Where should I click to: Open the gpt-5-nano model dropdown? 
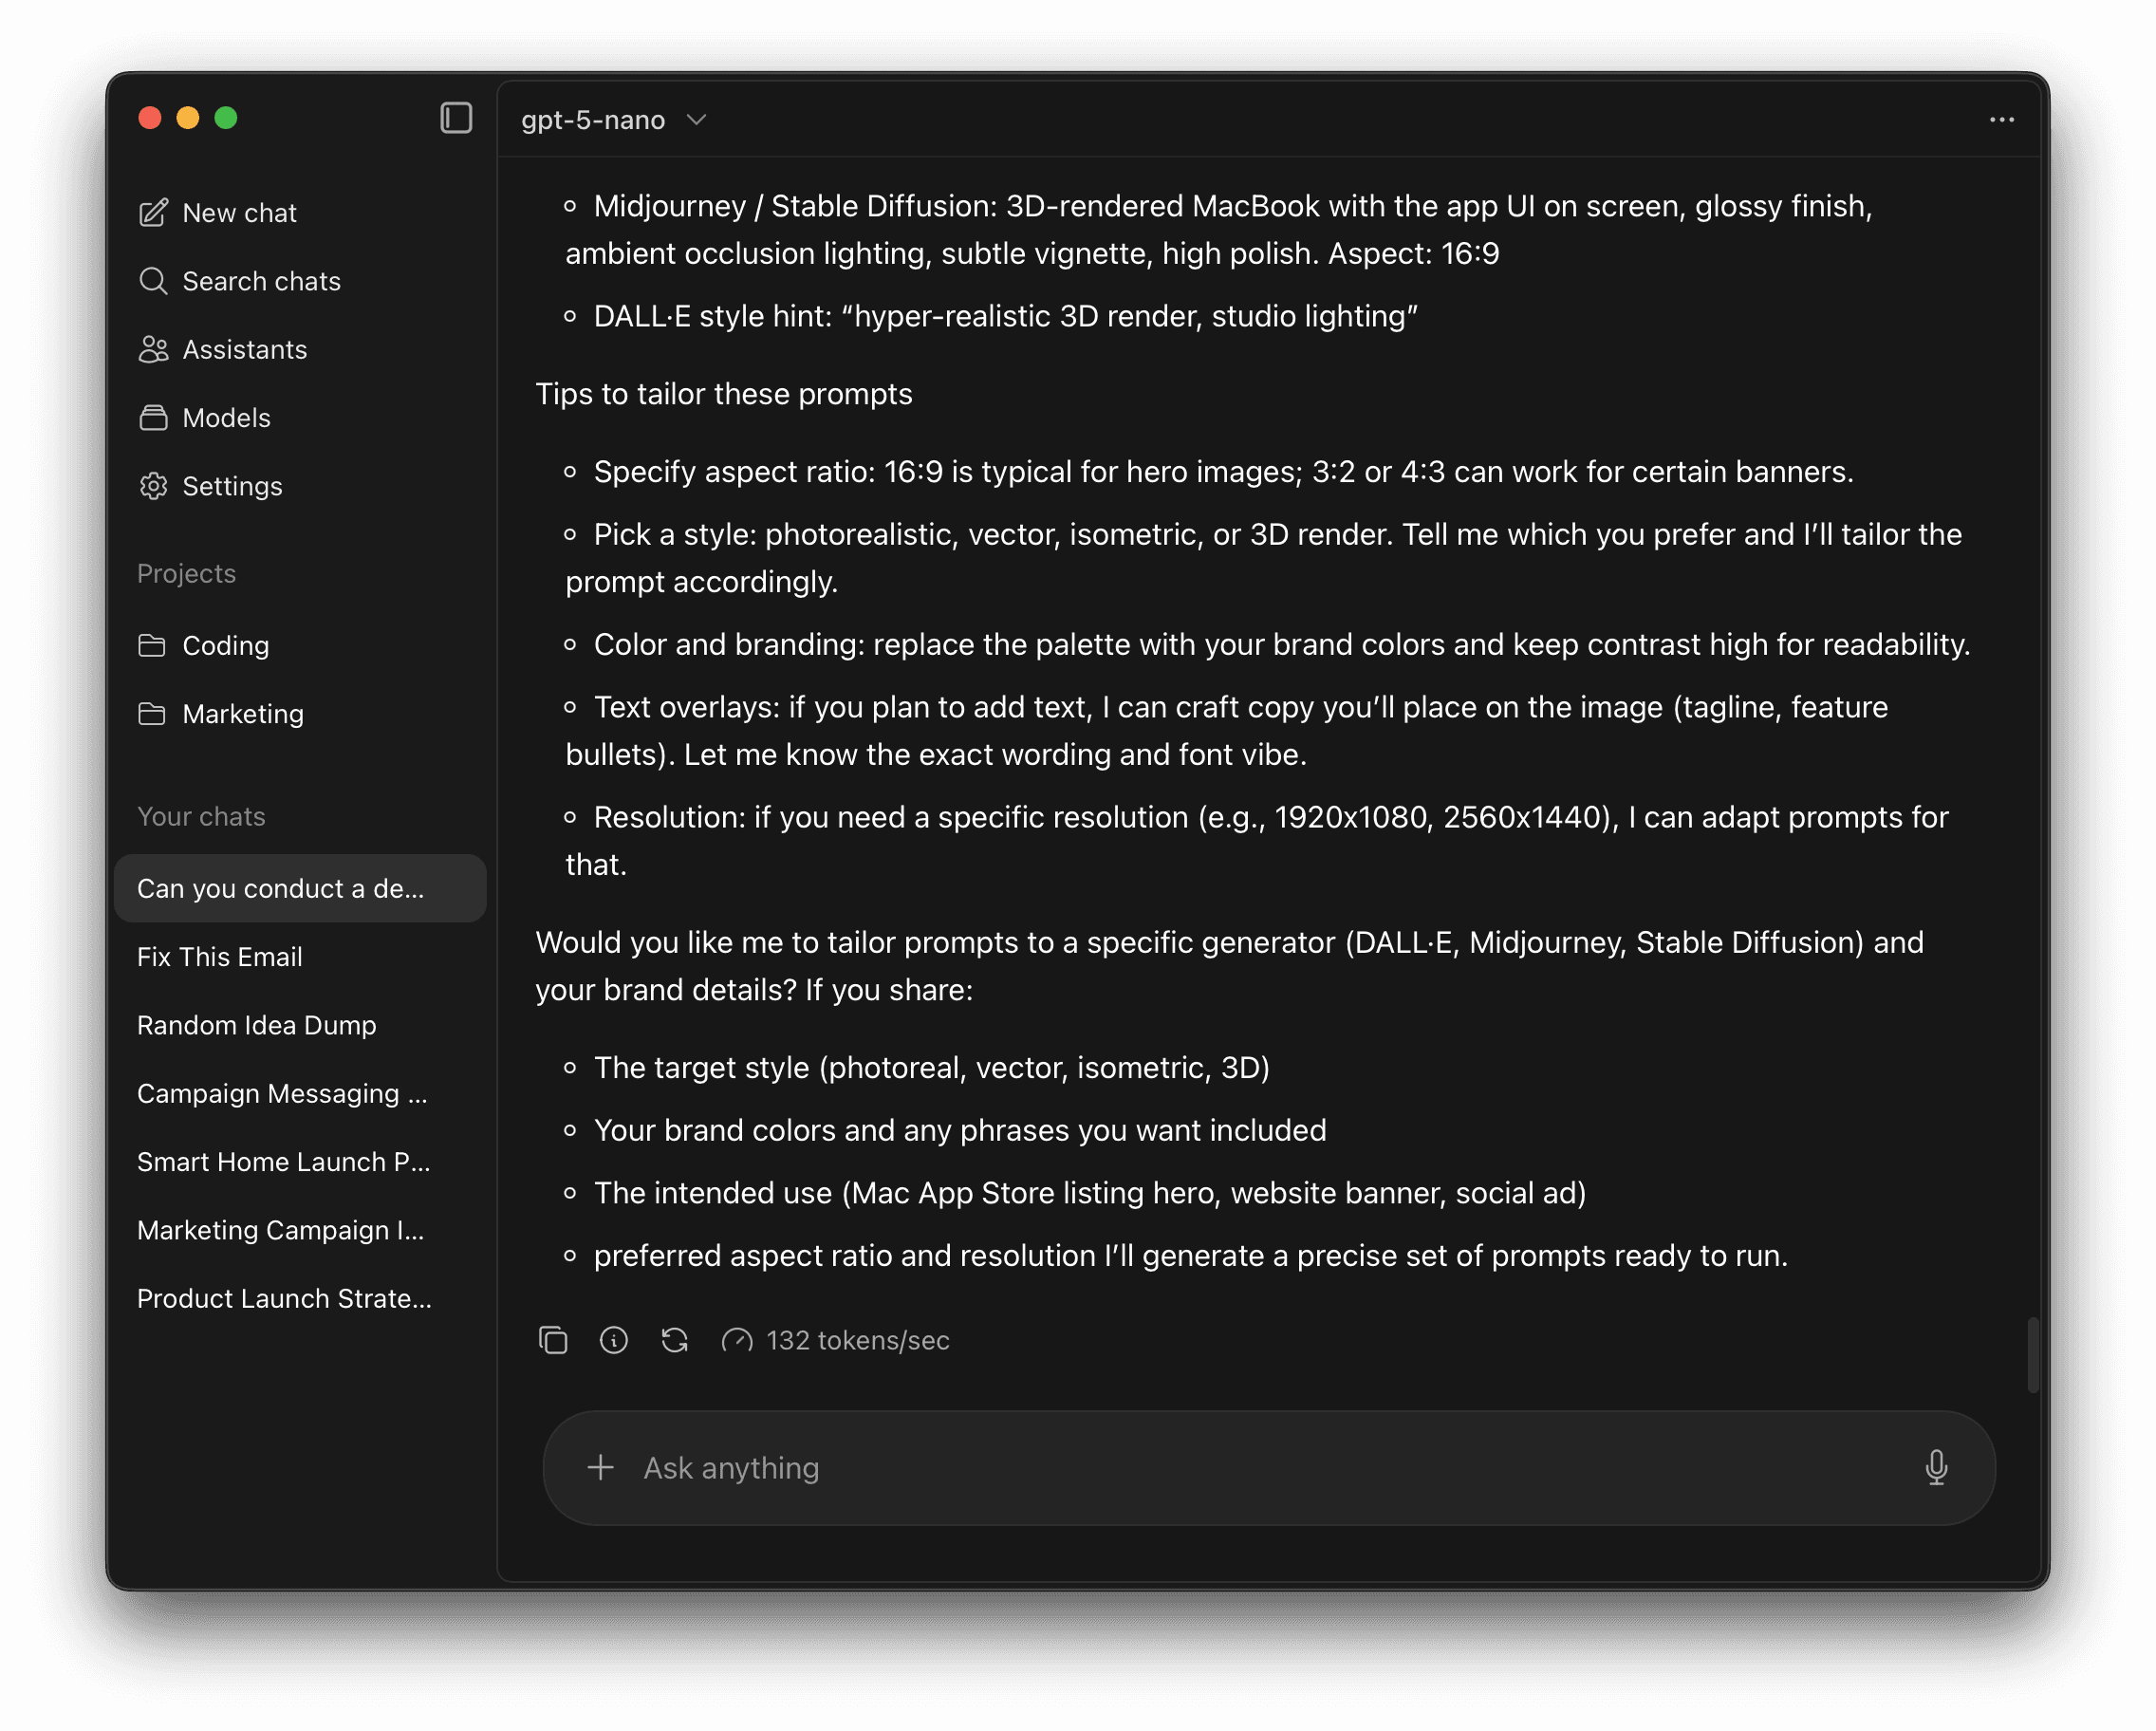tap(613, 120)
